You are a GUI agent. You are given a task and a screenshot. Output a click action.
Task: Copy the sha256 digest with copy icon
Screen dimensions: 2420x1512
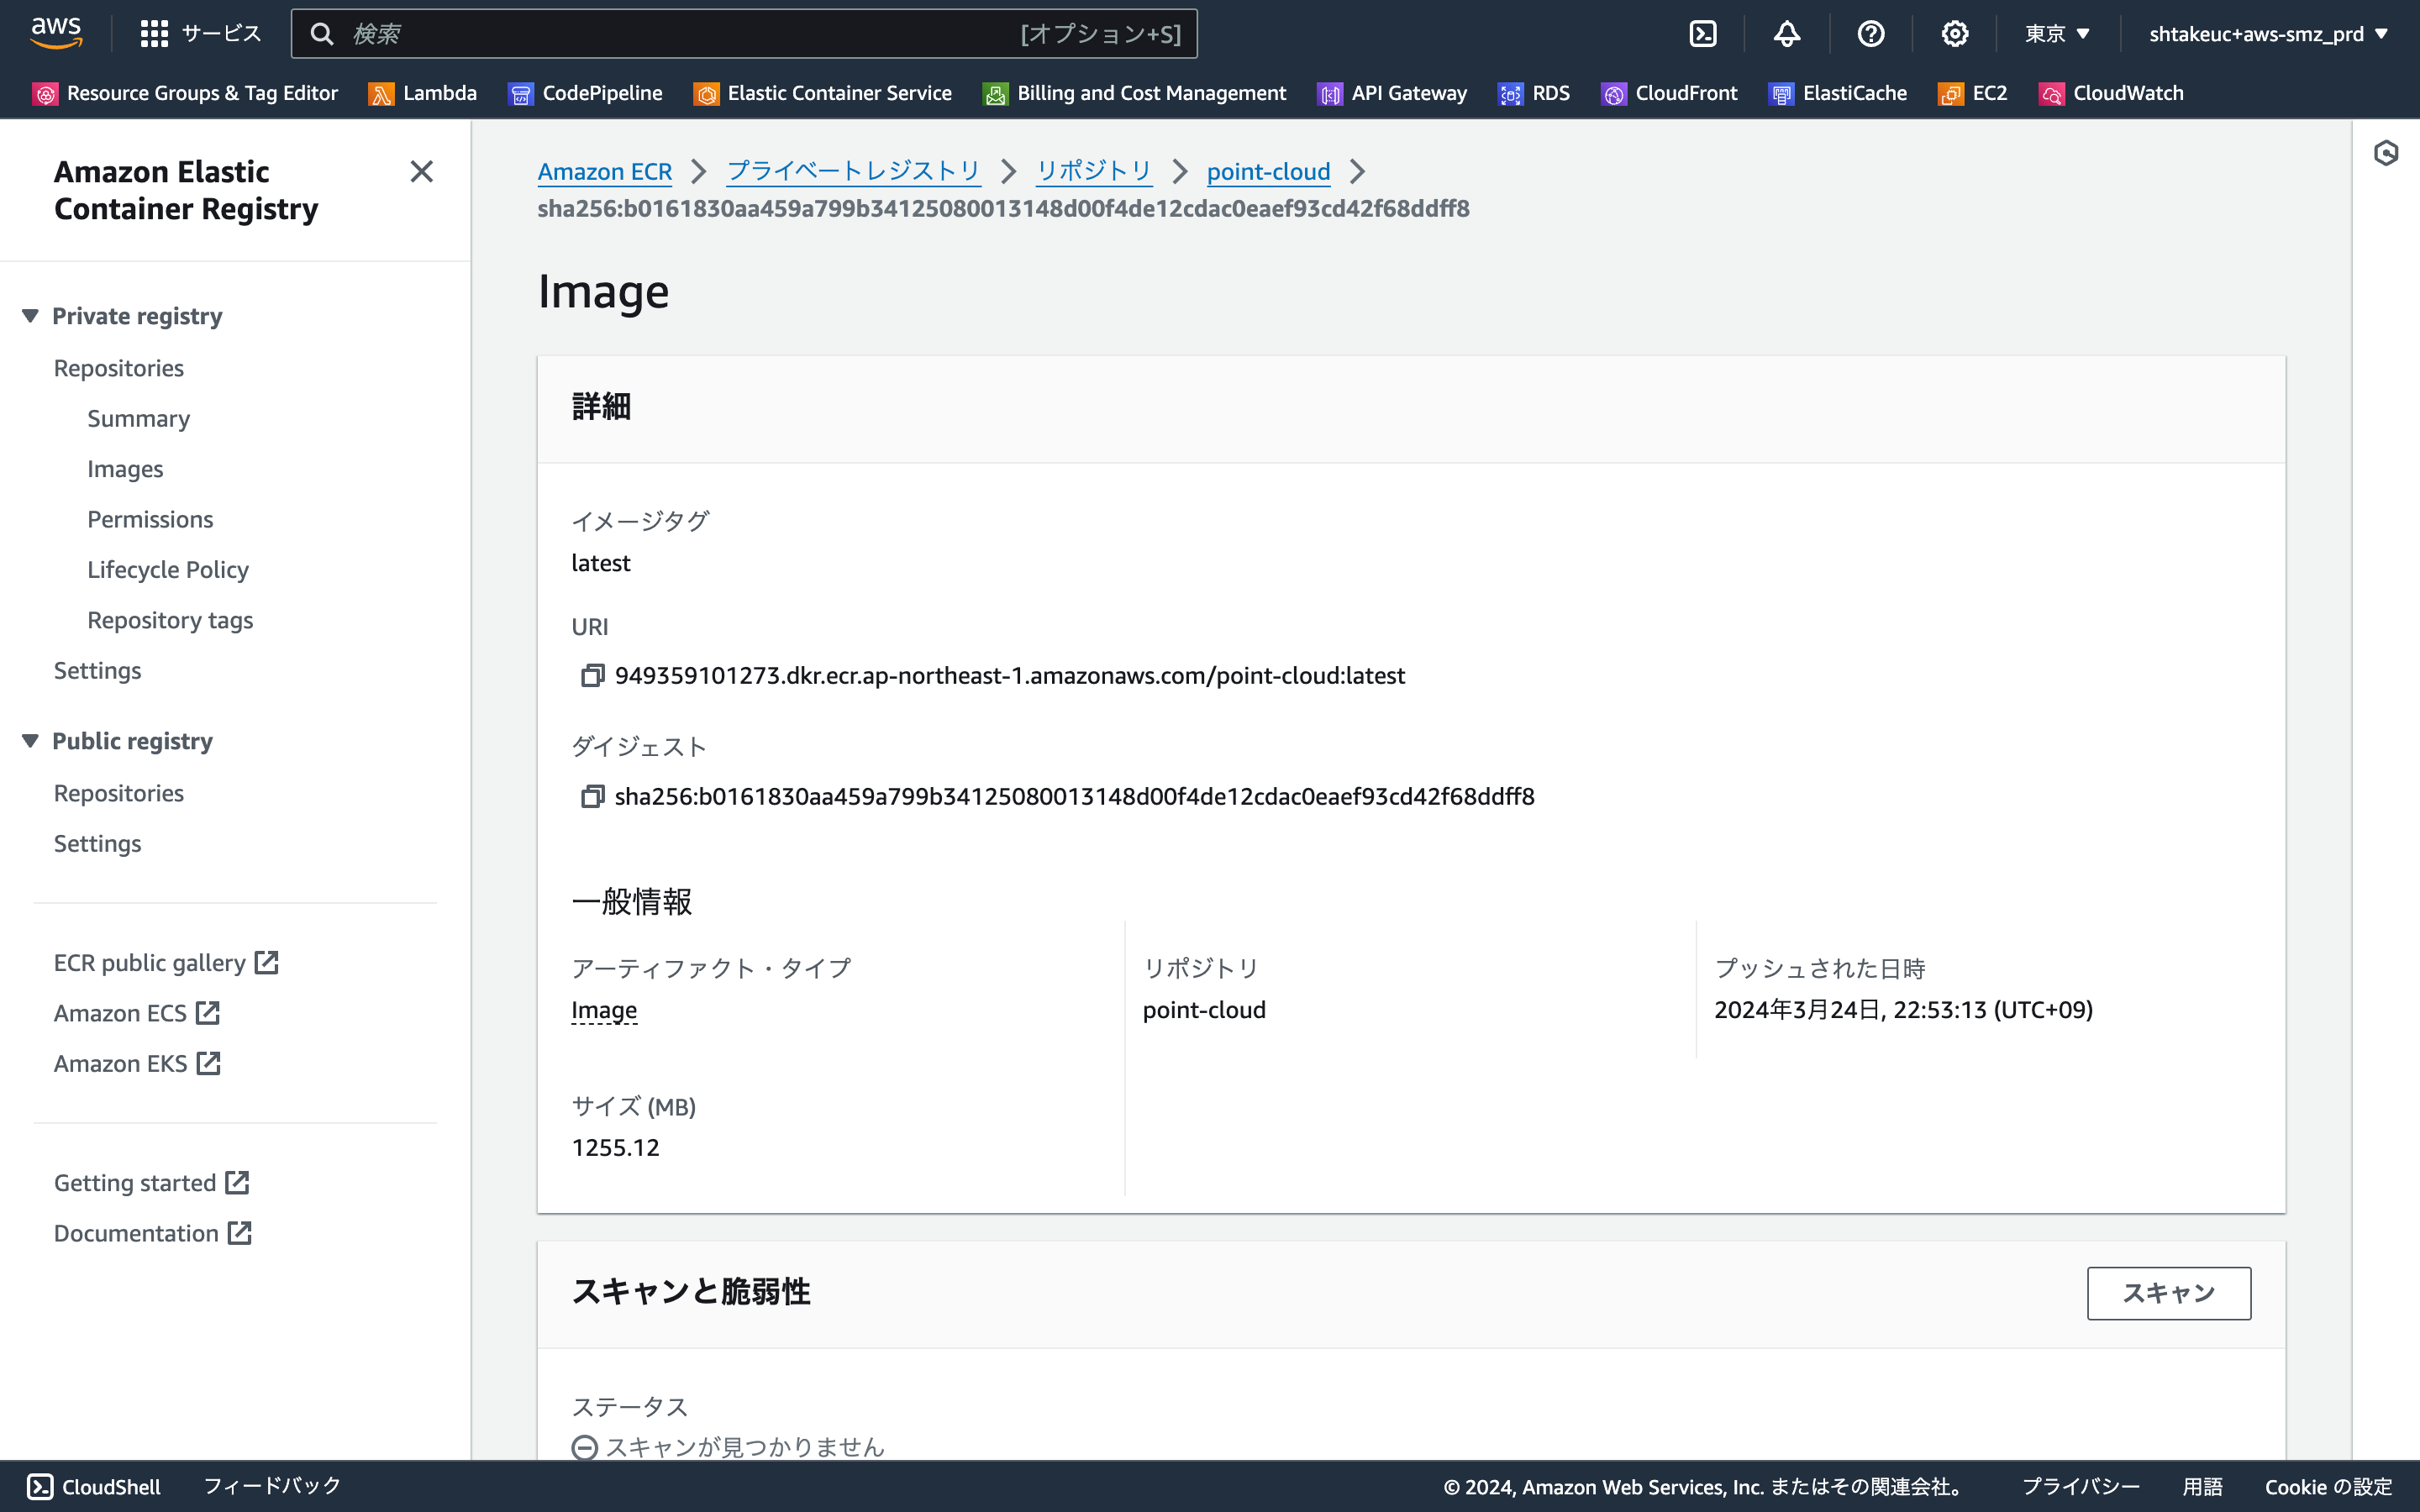pyautogui.click(x=592, y=797)
